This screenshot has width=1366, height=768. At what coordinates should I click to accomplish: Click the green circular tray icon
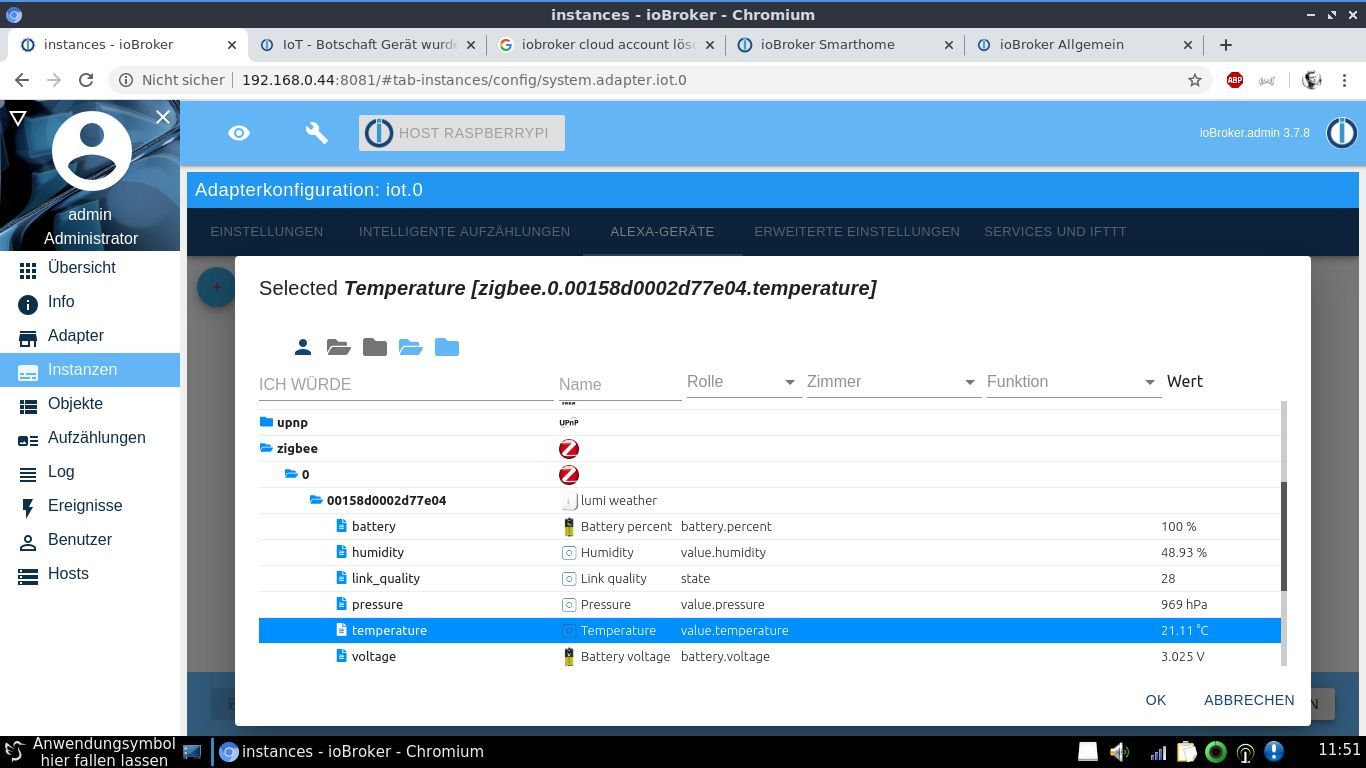(x=1216, y=751)
